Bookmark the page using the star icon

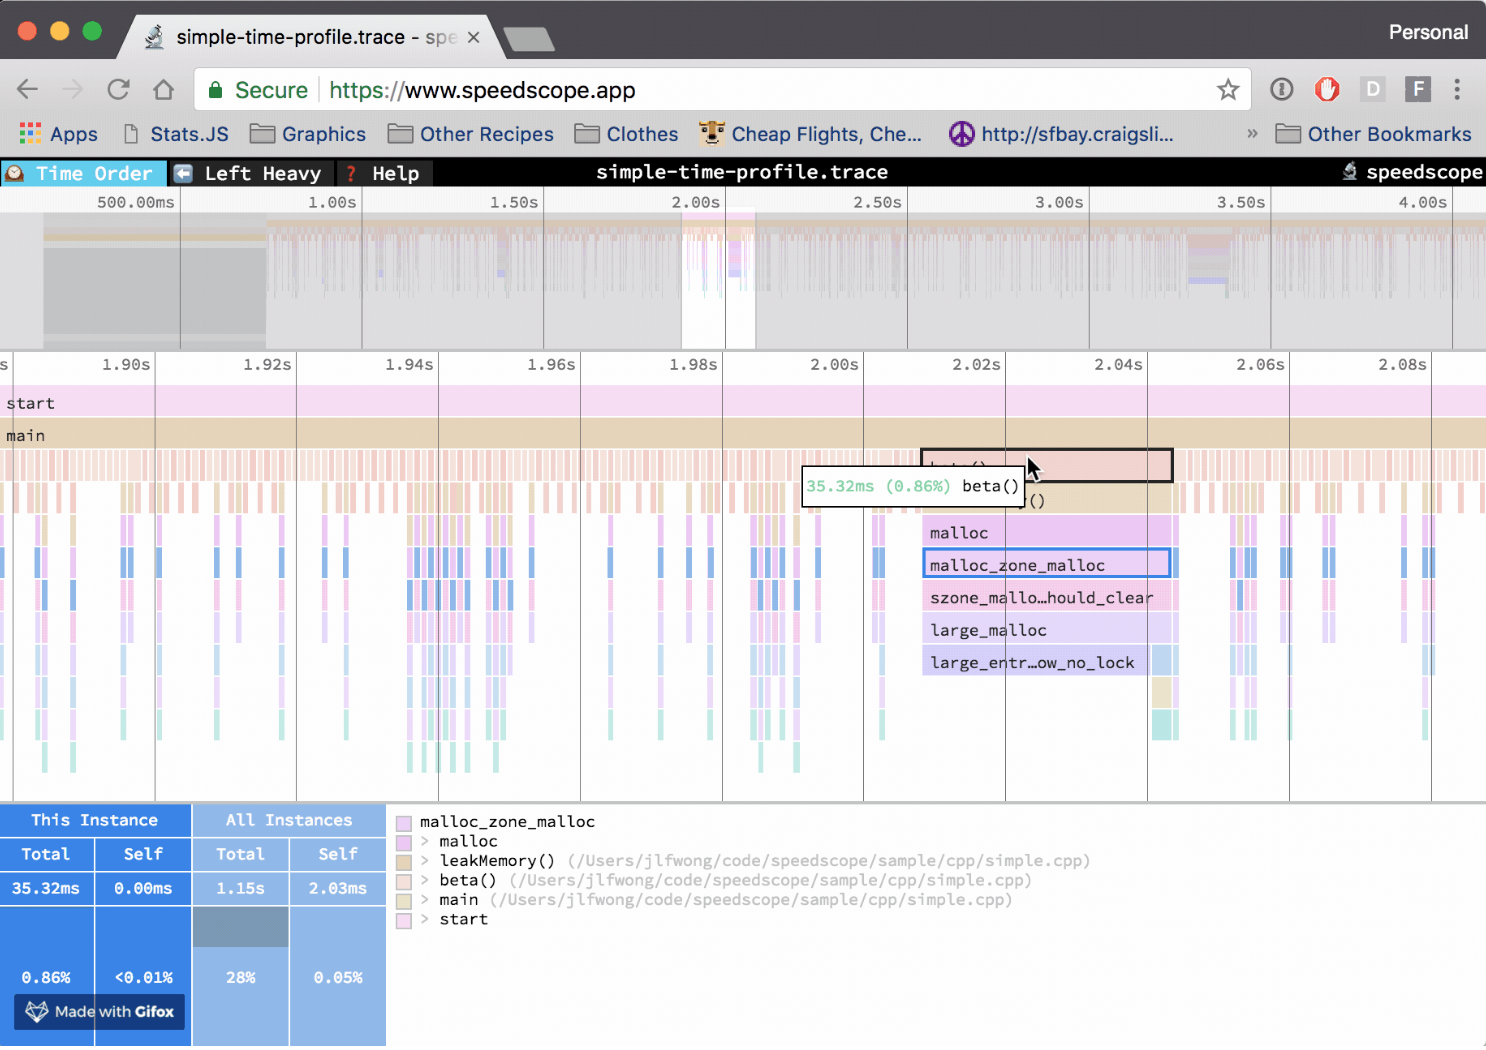point(1228,89)
